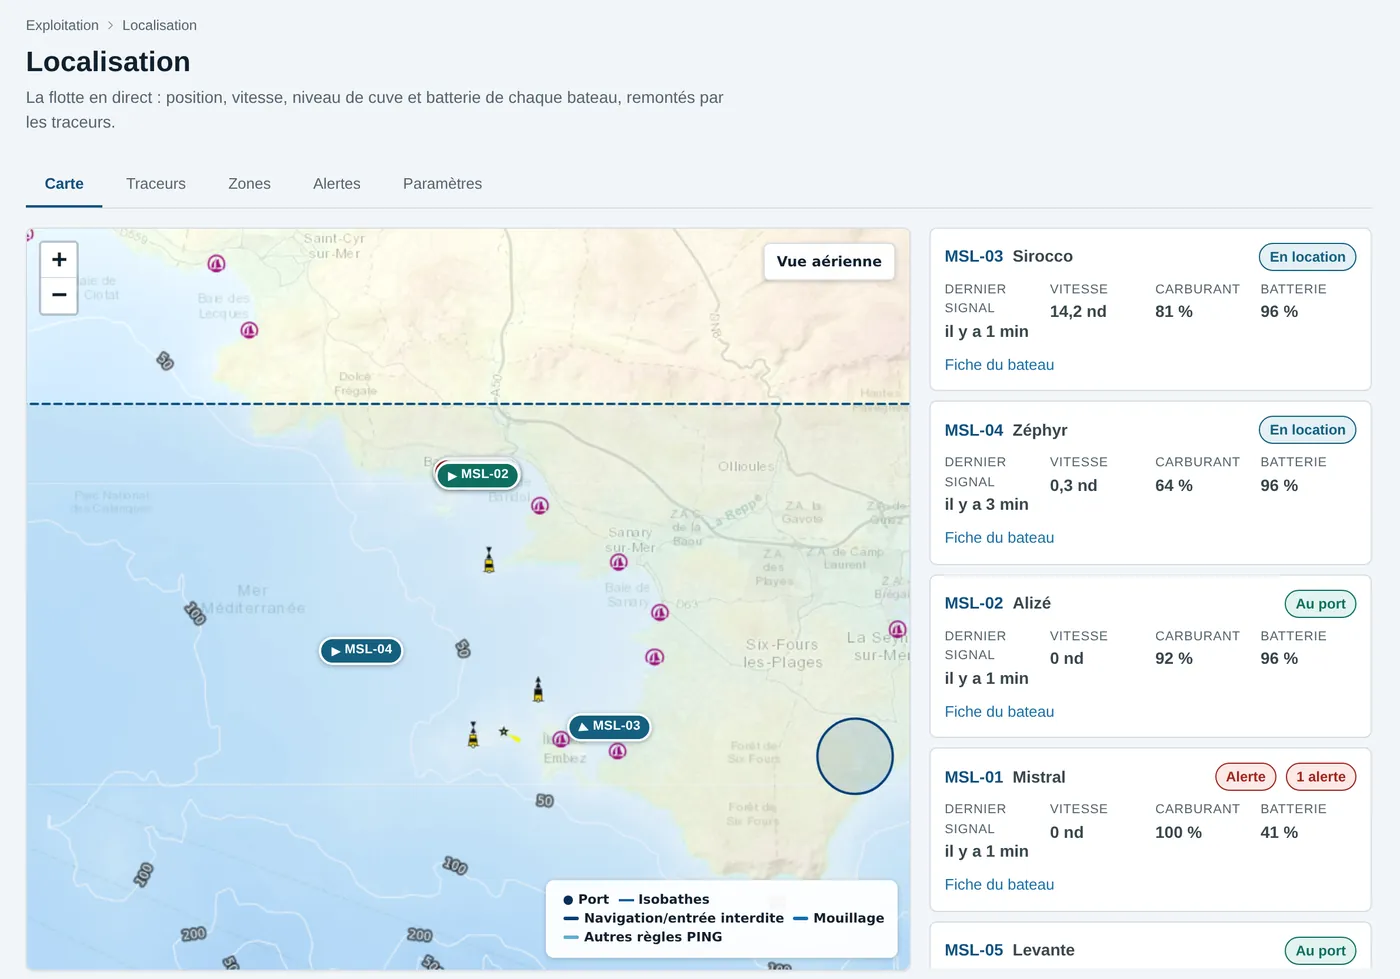Click Sirocco speed value 14,2 nd
1400x979 pixels.
(x=1078, y=312)
